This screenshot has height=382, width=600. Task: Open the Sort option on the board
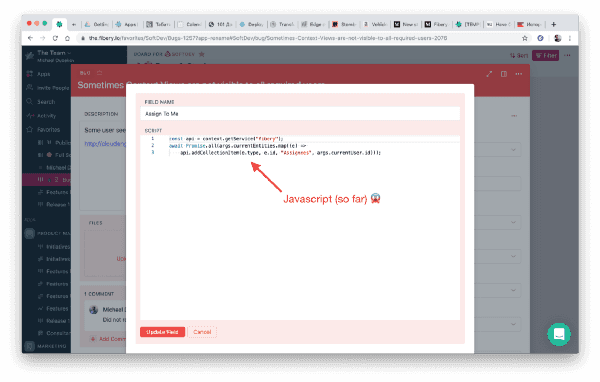(519, 56)
